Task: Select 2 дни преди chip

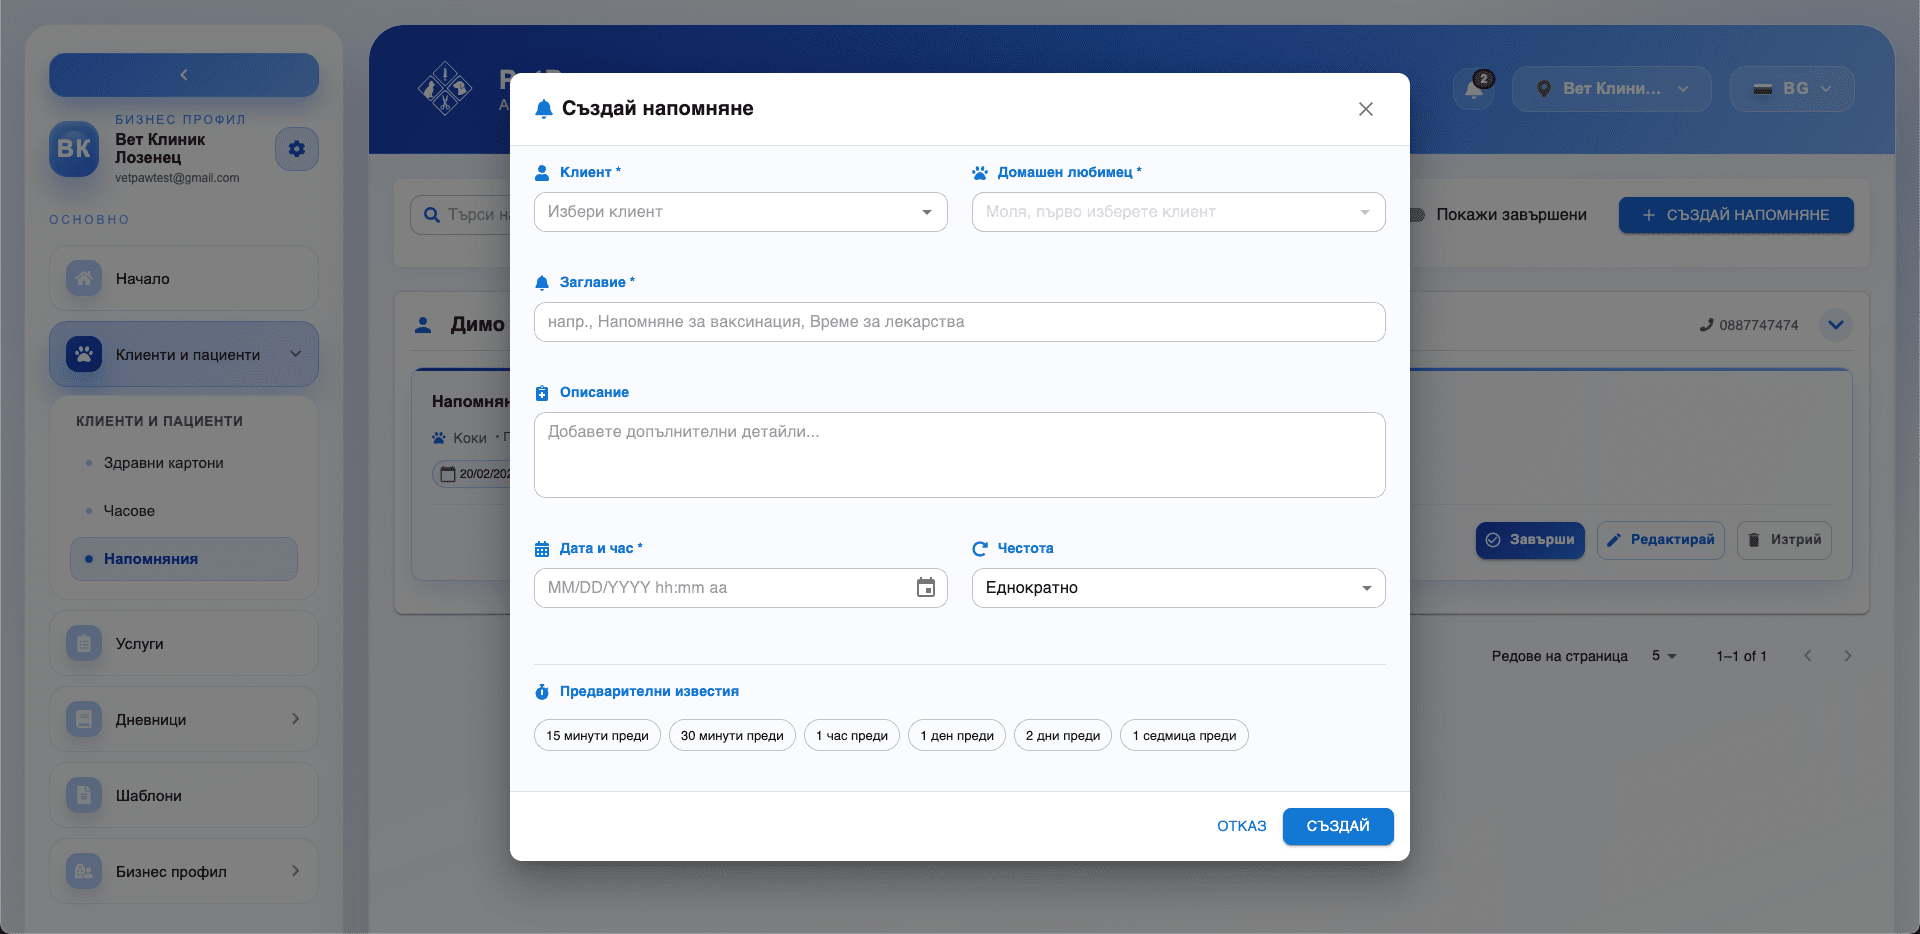Action: coord(1063,735)
